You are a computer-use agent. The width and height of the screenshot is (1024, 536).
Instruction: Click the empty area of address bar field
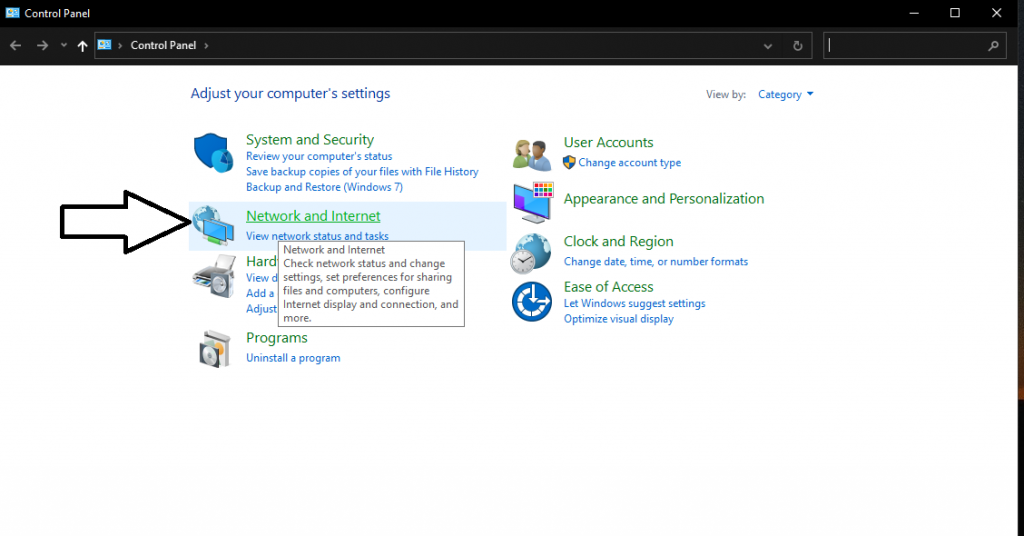(483, 46)
